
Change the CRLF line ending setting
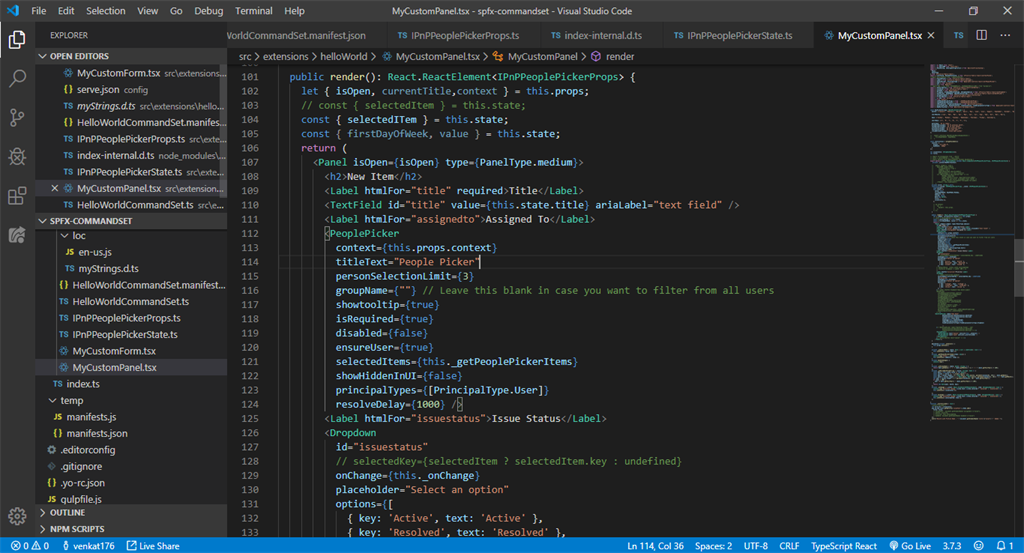(x=789, y=546)
